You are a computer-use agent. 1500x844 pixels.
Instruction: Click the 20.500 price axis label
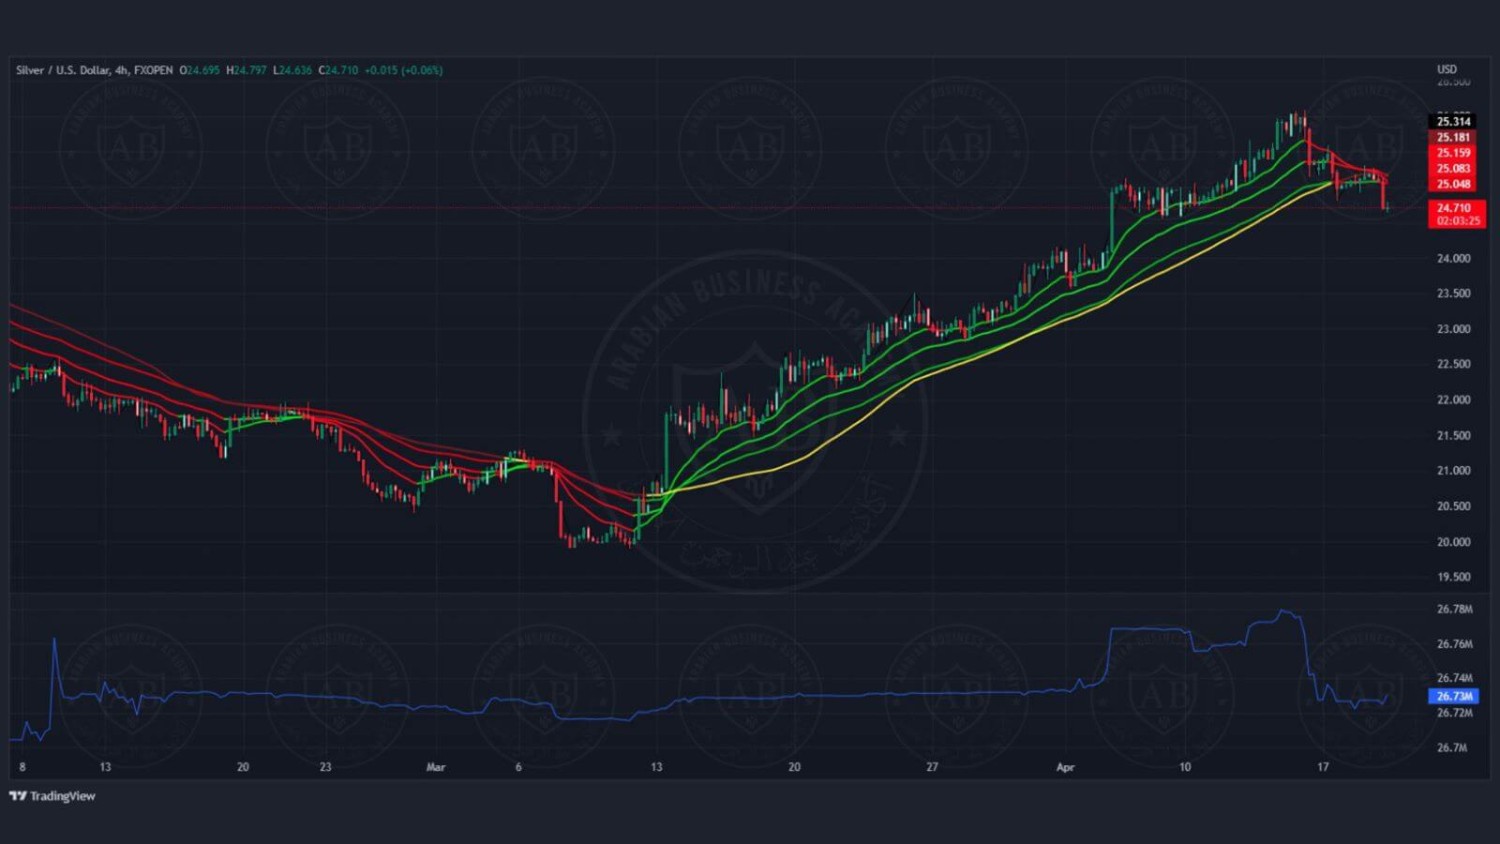click(1453, 506)
